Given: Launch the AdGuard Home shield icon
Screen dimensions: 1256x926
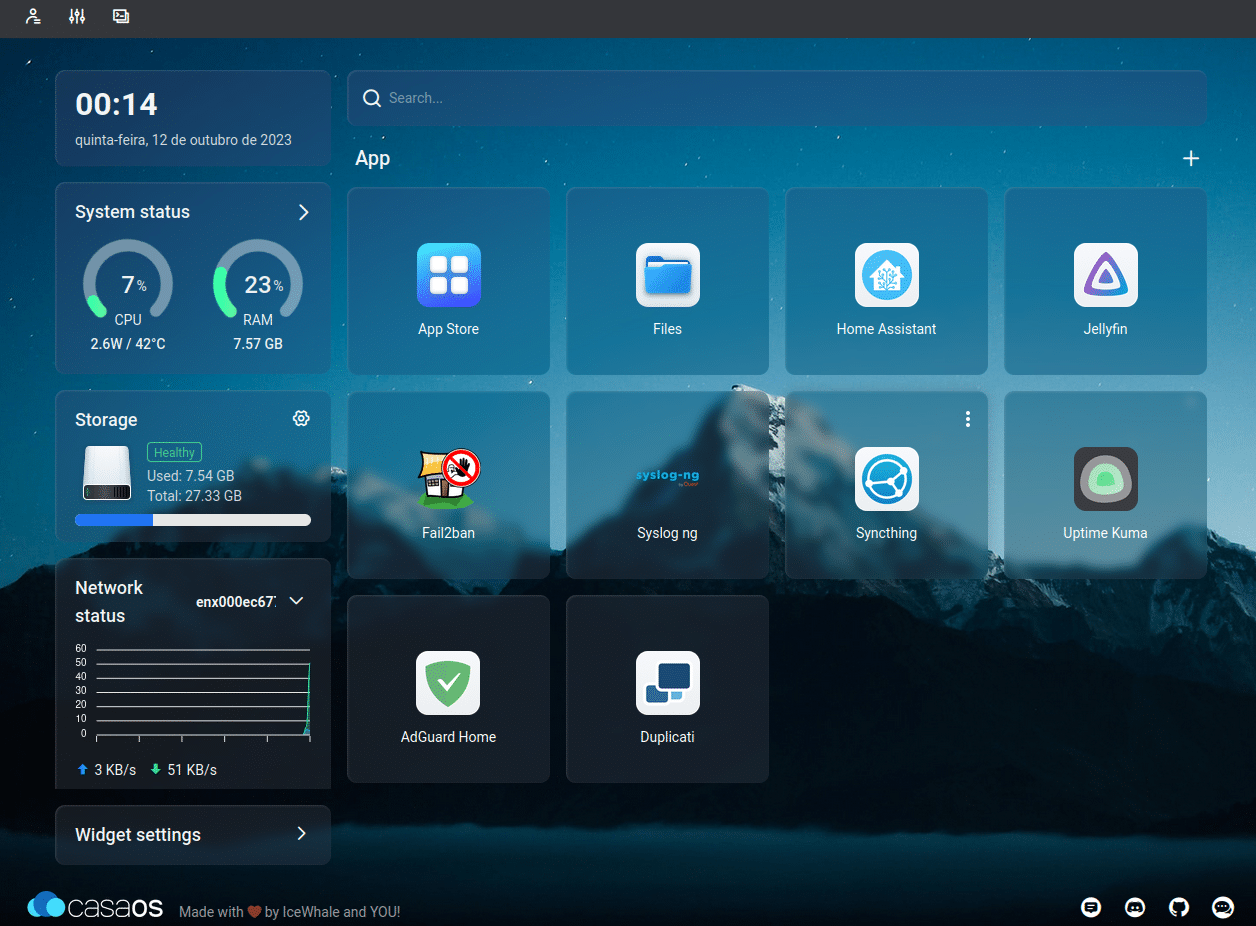Looking at the screenshot, I should (449, 683).
